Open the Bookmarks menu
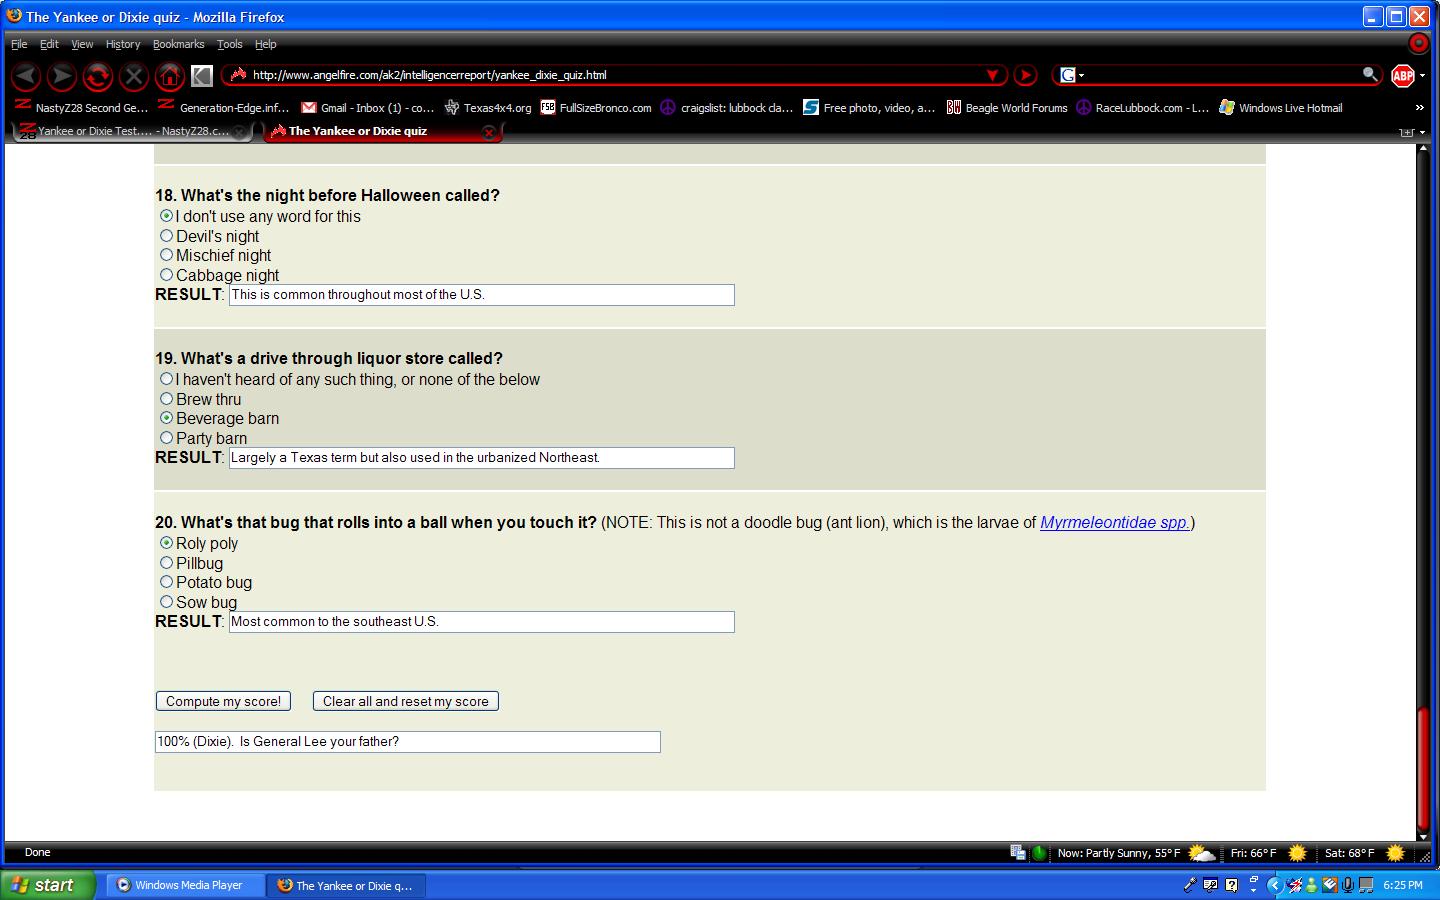 (178, 44)
